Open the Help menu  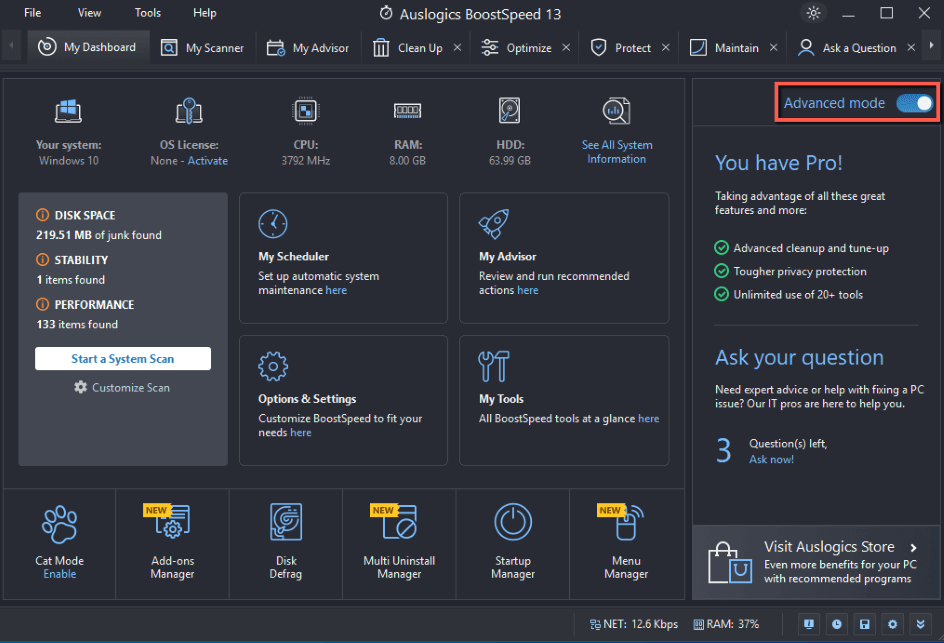pos(205,13)
